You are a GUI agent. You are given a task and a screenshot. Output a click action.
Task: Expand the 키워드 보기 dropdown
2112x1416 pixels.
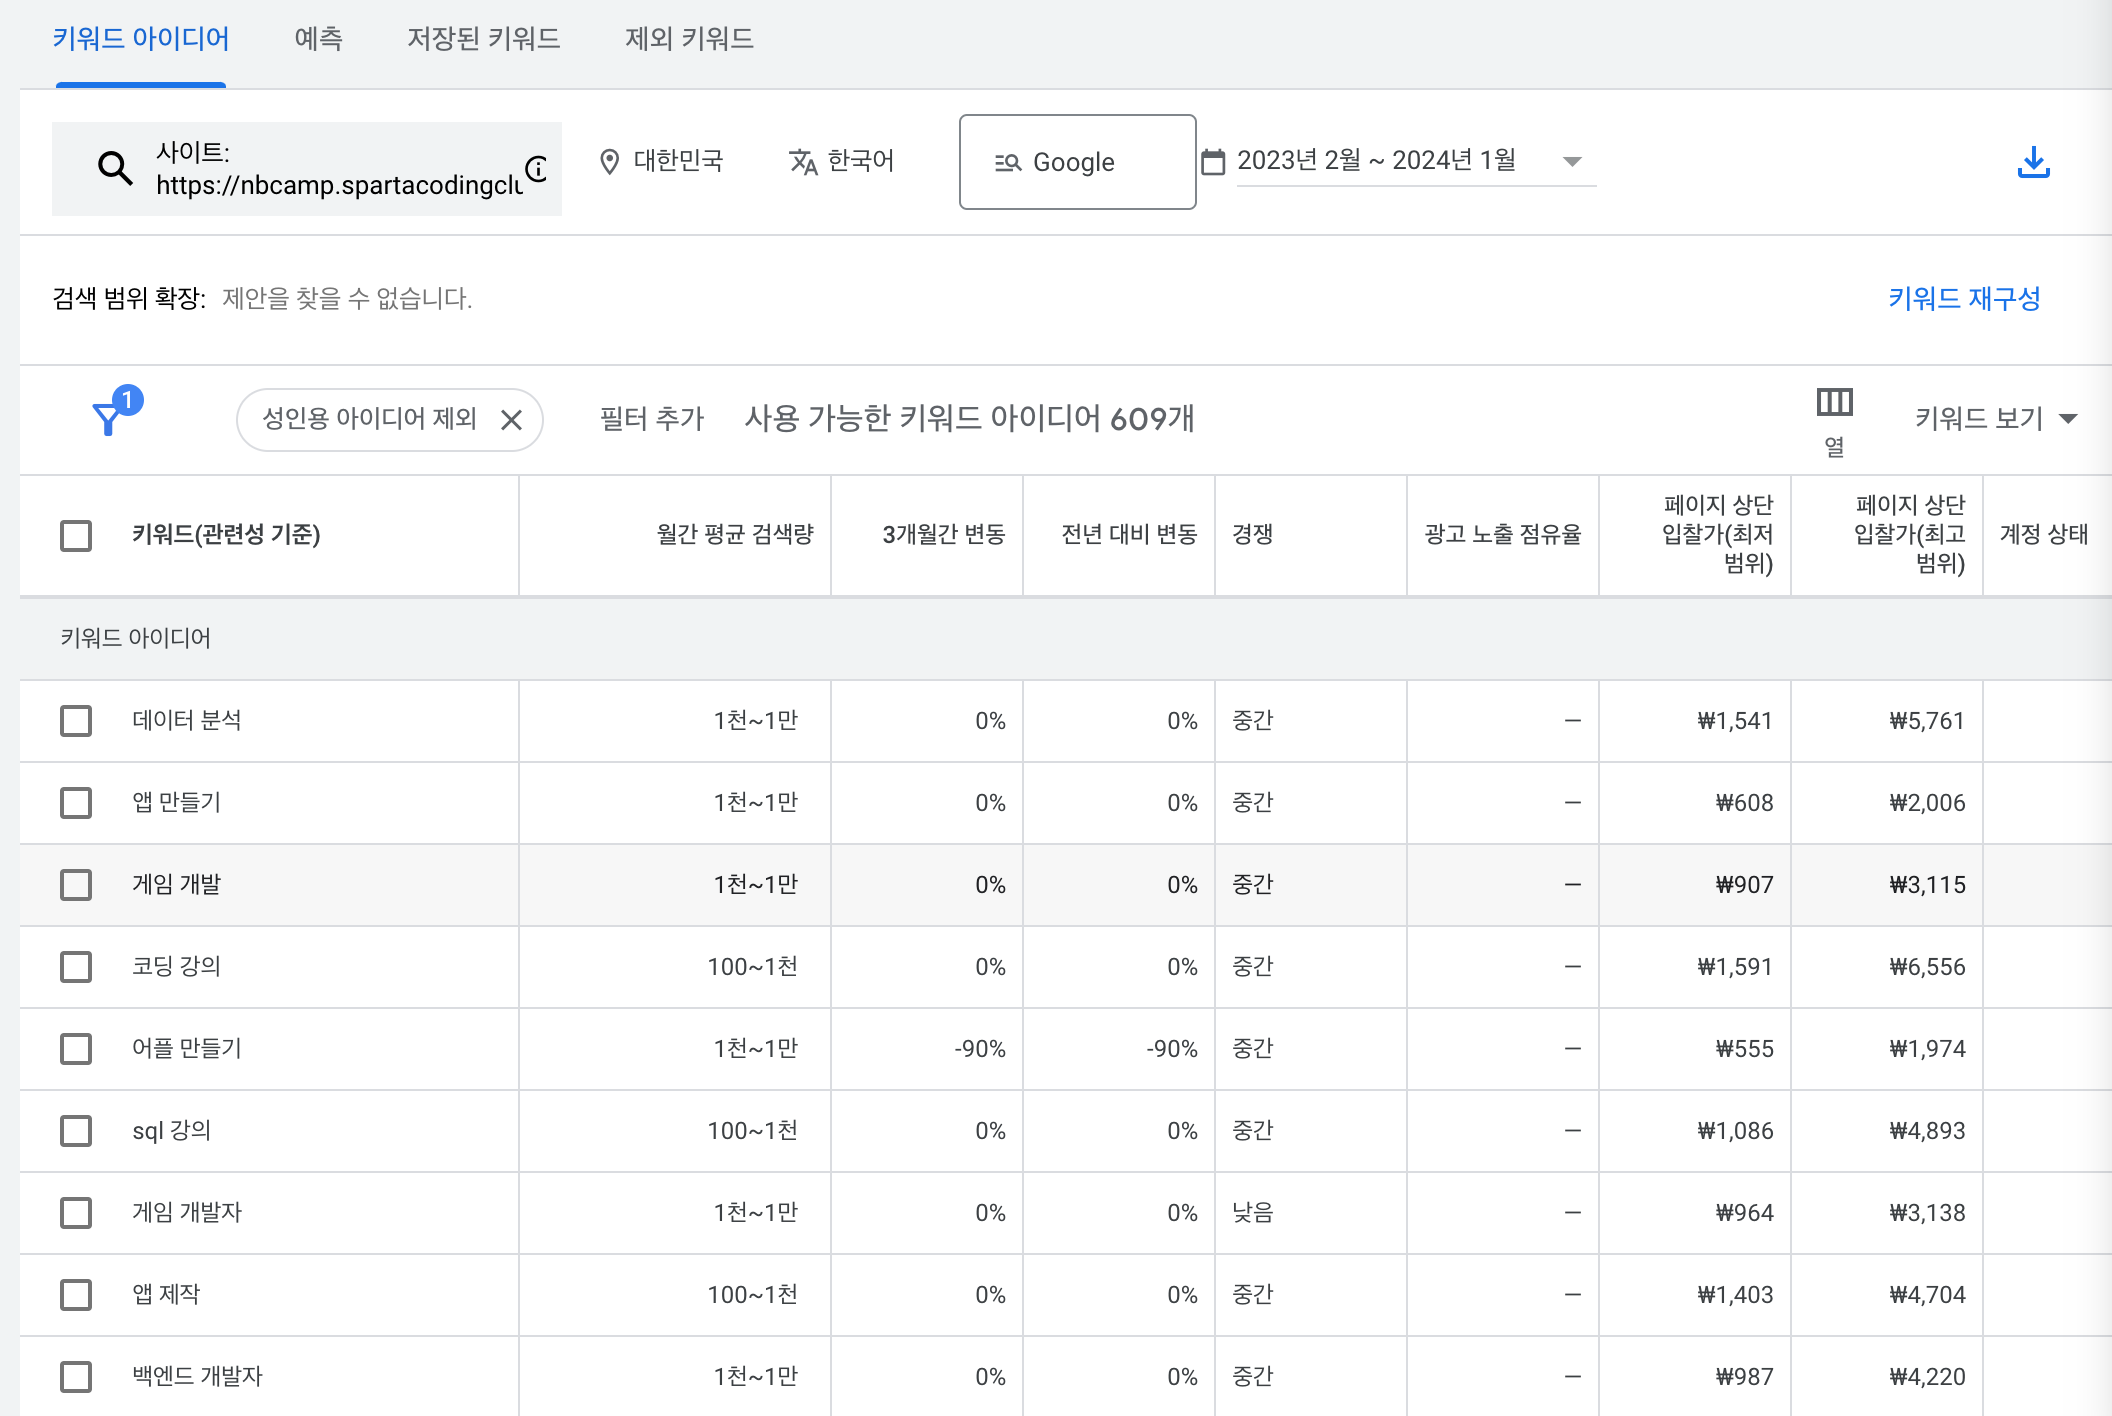pyautogui.click(x=1996, y=419)
